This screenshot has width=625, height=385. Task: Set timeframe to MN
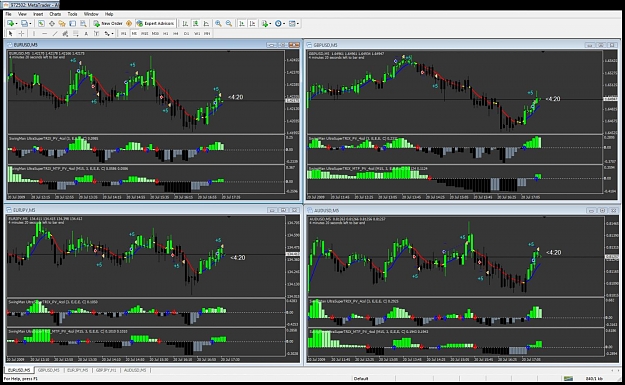tap(207, 34)
